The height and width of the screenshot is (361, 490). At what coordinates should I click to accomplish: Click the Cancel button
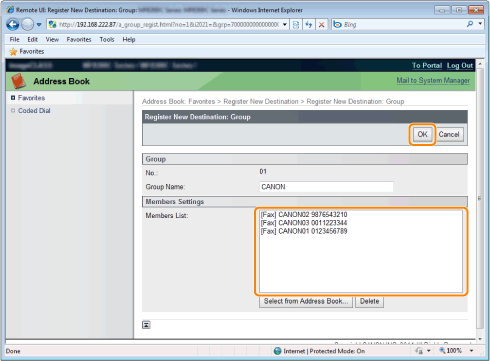pos(449,134)
